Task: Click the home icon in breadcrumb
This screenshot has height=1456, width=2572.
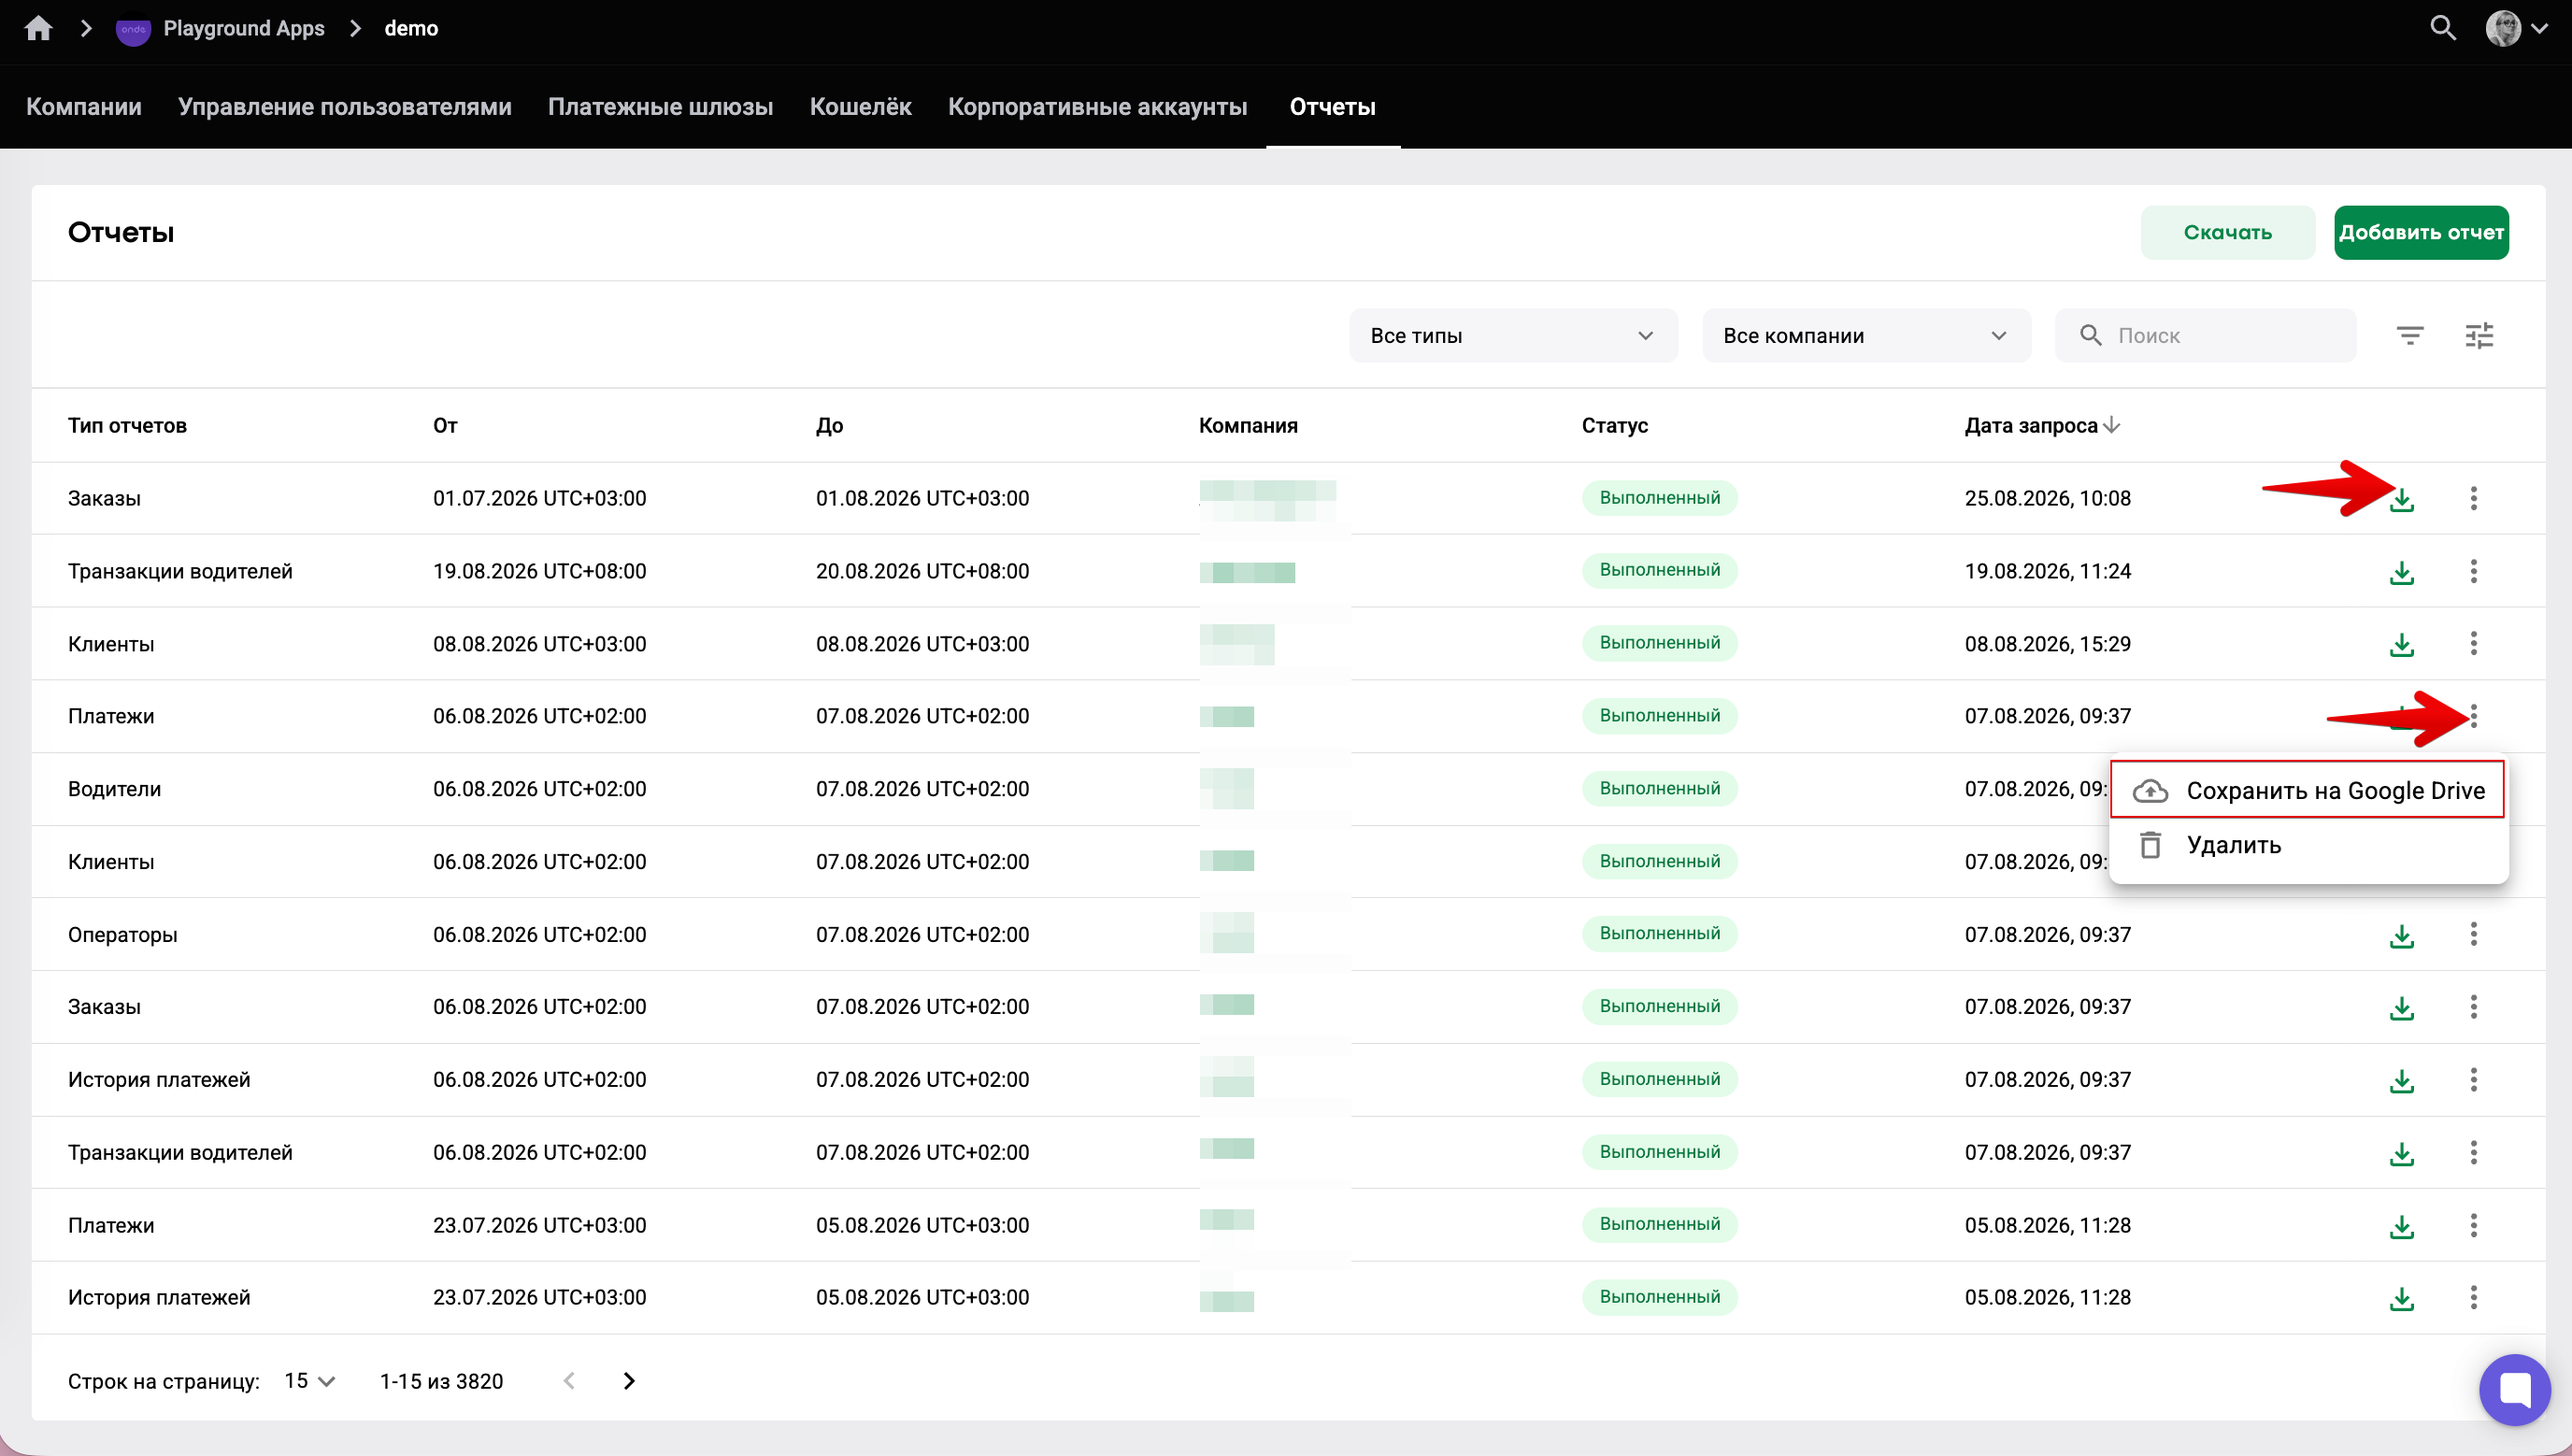Action: 38,28
